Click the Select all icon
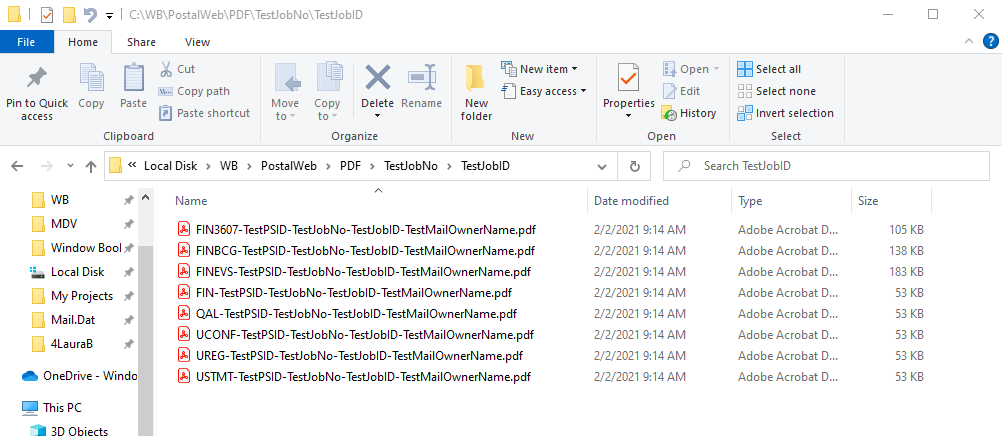Screen dimensions: 1002x436 [744, 69]
